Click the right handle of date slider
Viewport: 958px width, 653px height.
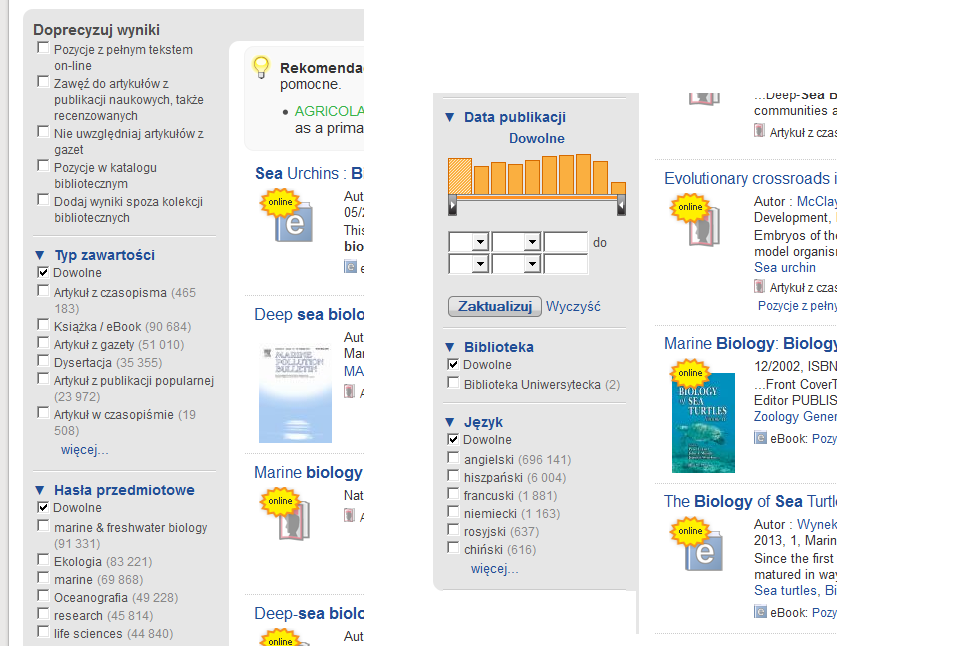coord(621,205)
